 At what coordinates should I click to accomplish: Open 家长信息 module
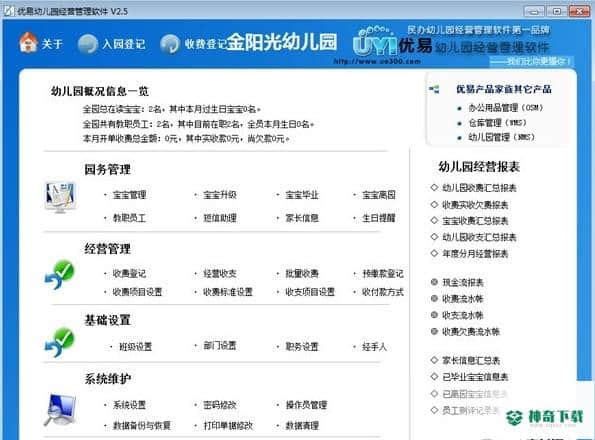(x=302, y=218)
